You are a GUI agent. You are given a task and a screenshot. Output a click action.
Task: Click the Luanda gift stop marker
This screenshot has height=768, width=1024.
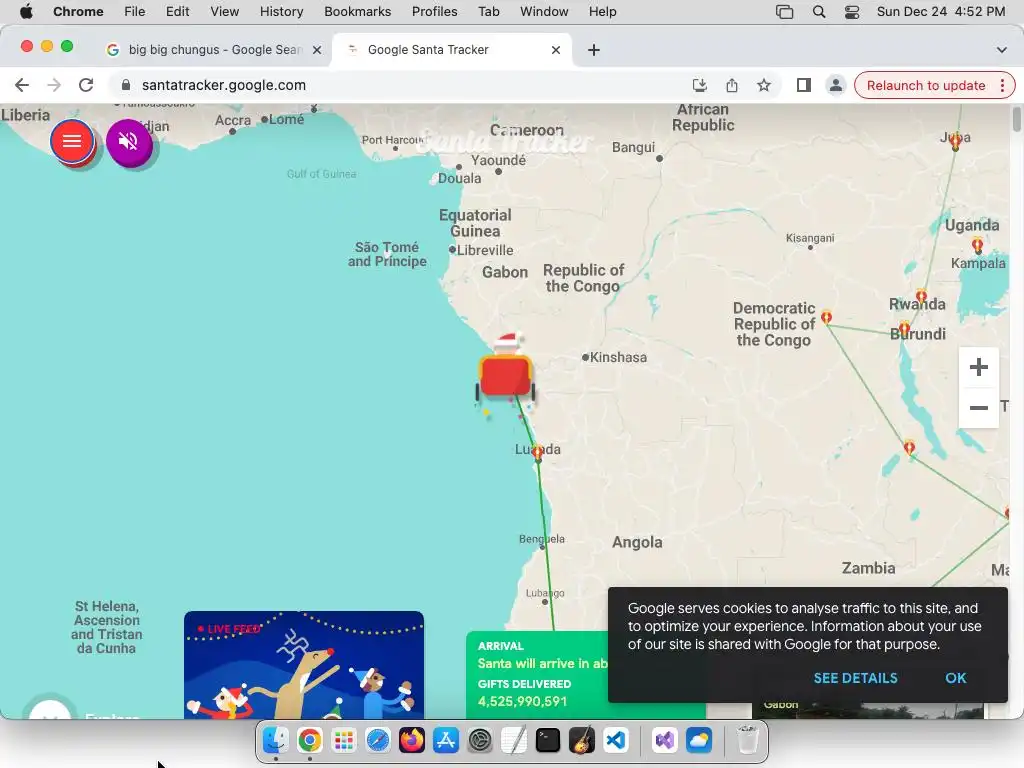537,451
